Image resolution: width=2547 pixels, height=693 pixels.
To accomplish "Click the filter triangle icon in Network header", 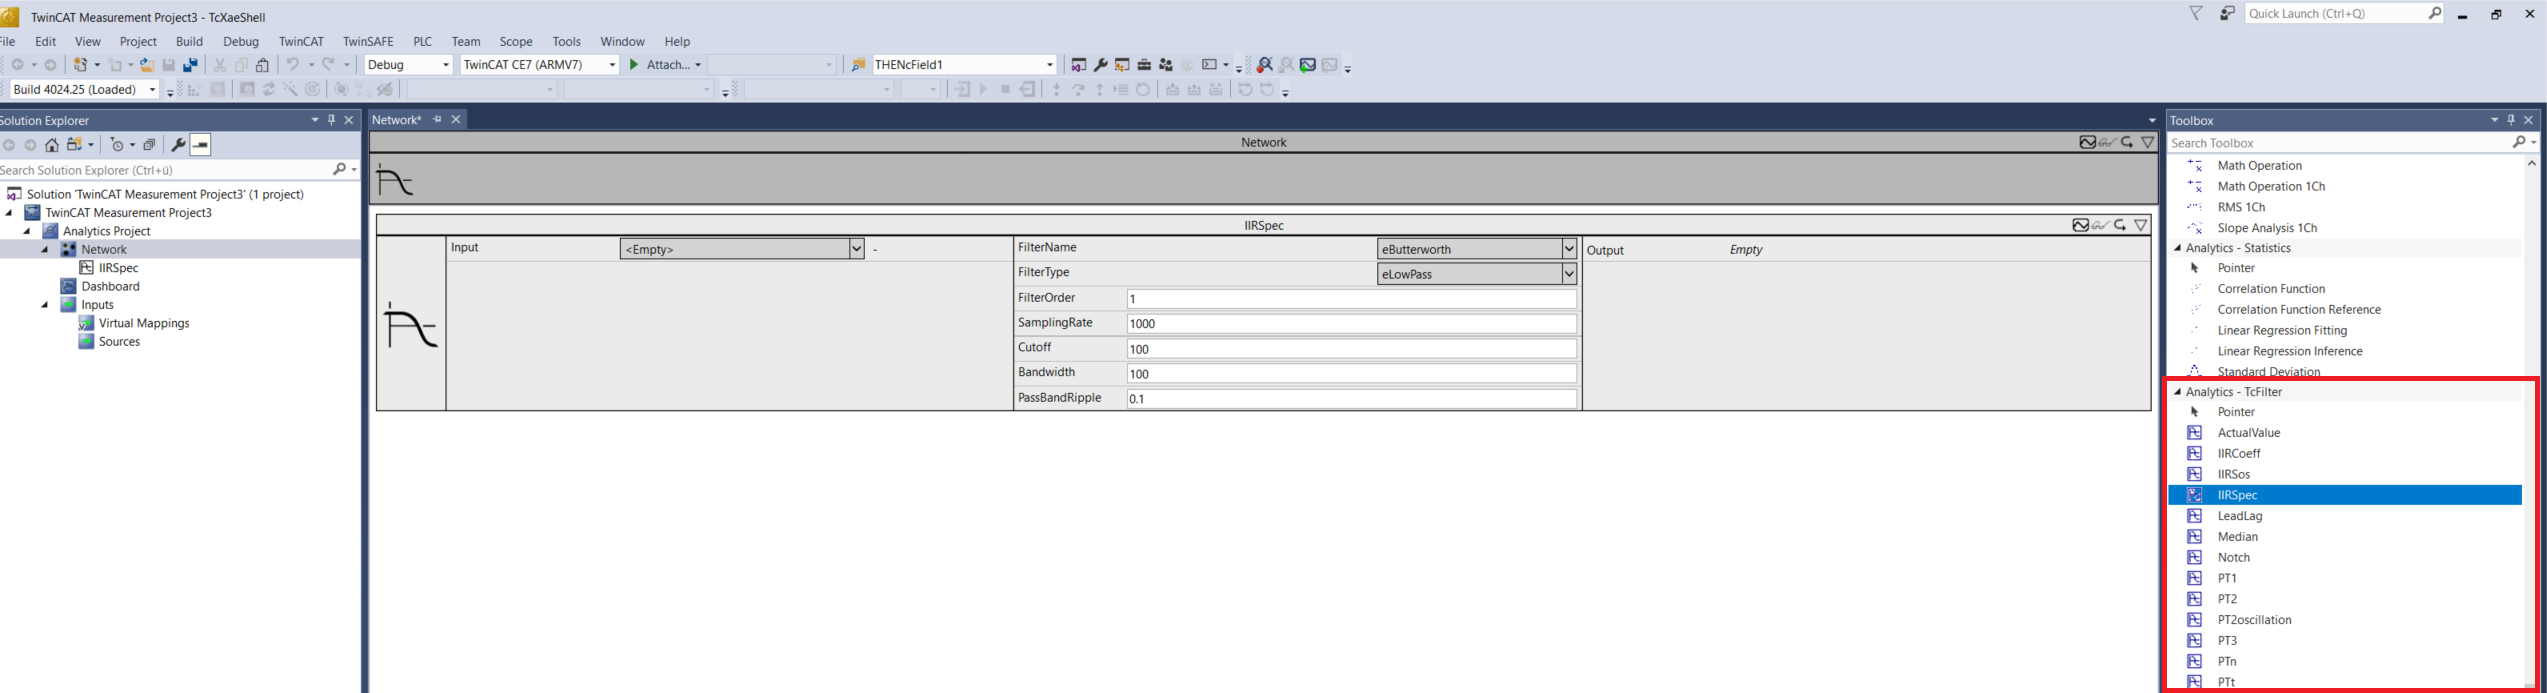I will click(2148, 142).
